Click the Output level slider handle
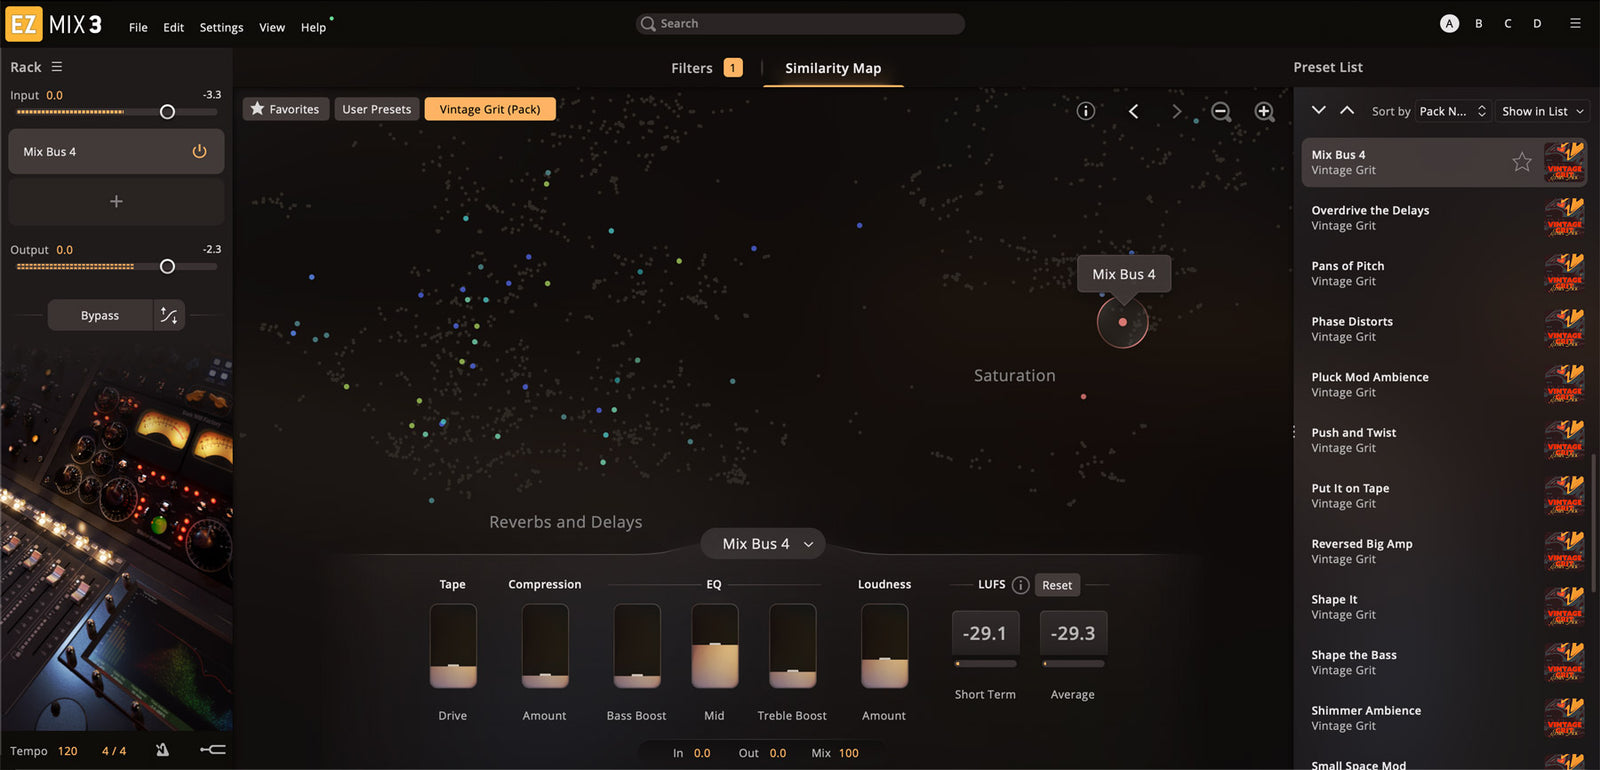 click(168, 266)
